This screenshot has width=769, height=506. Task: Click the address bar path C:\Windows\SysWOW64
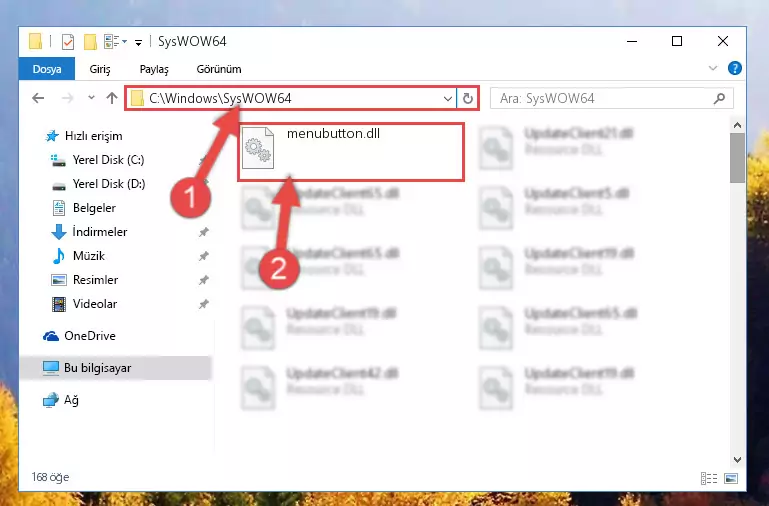pos(220,99)
